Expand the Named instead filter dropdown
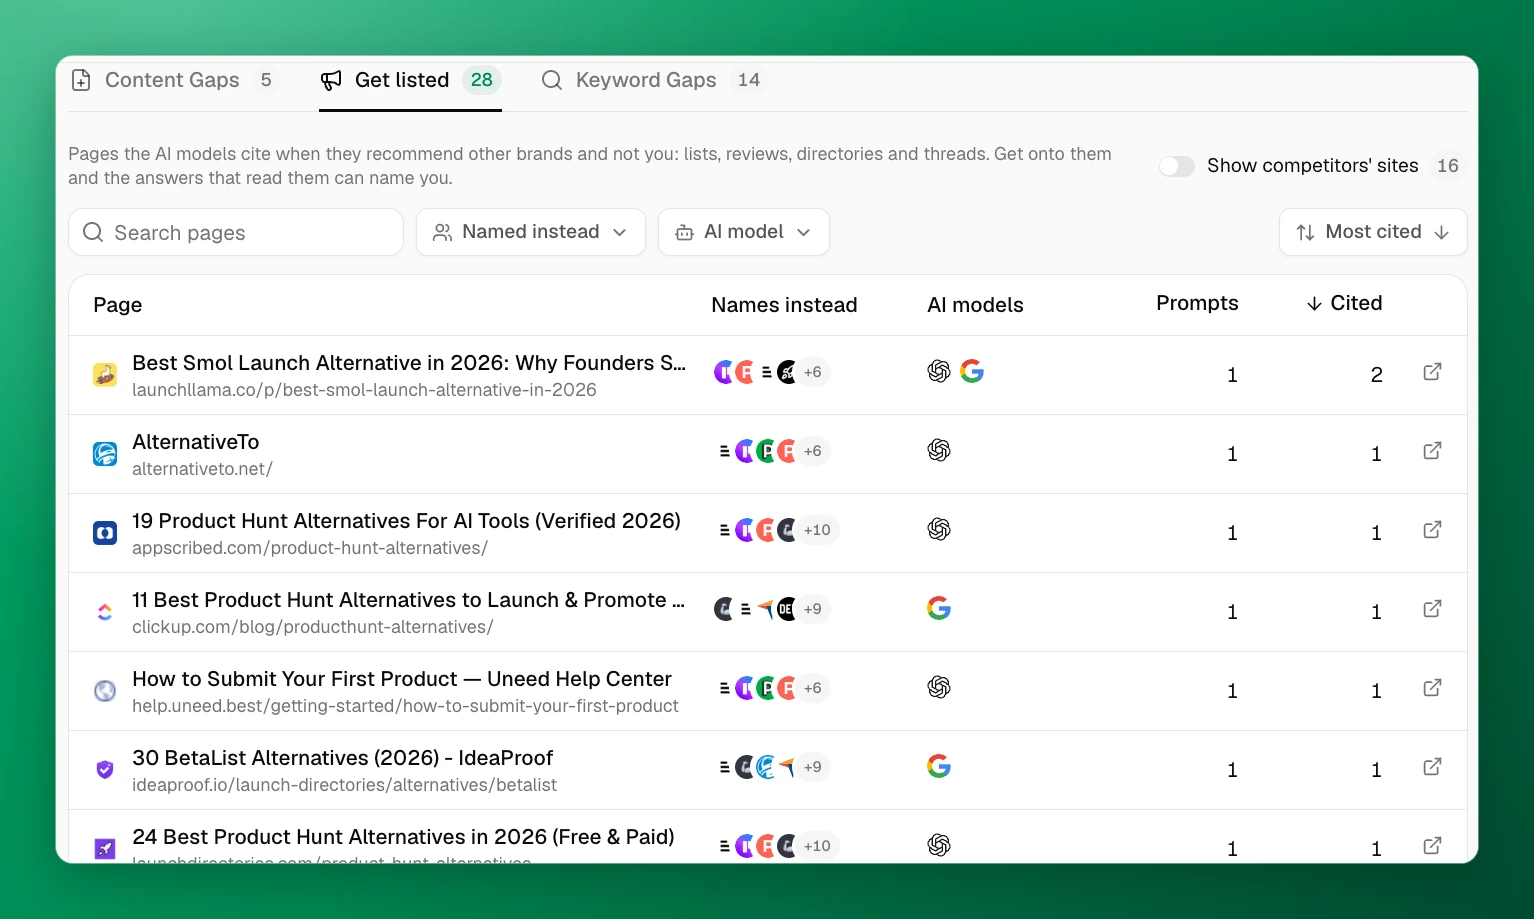The width and height of the screenshot is (1534, 919). click(531, 232)
